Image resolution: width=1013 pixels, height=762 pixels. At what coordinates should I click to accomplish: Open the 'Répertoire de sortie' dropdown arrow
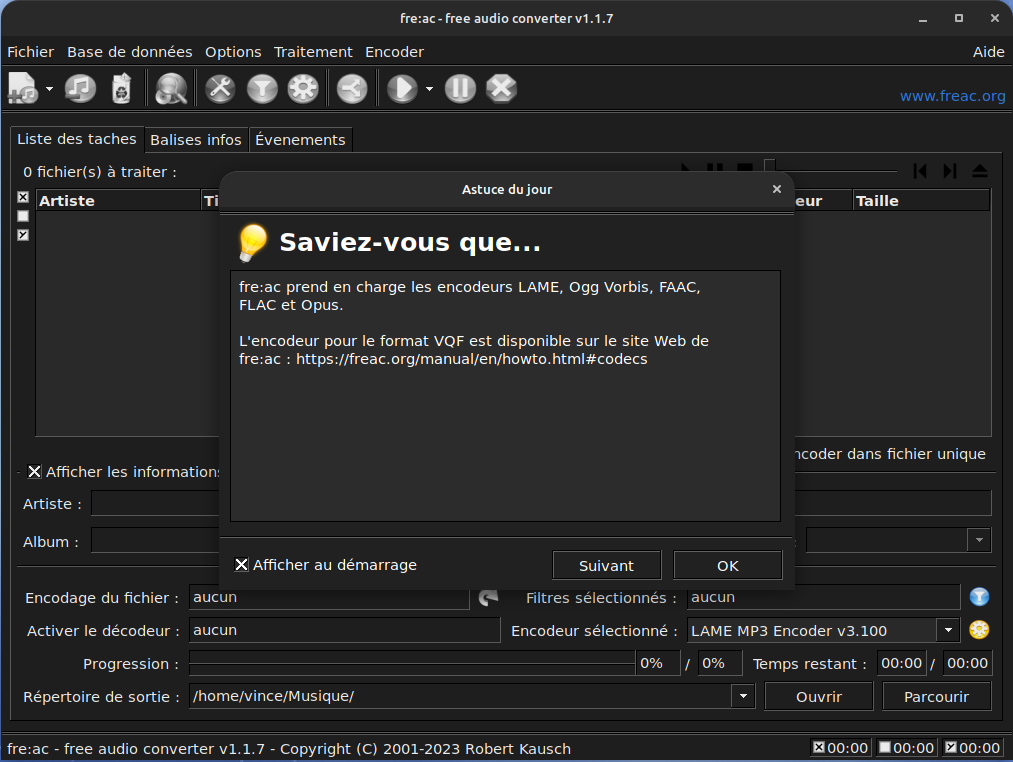point(743,696)
